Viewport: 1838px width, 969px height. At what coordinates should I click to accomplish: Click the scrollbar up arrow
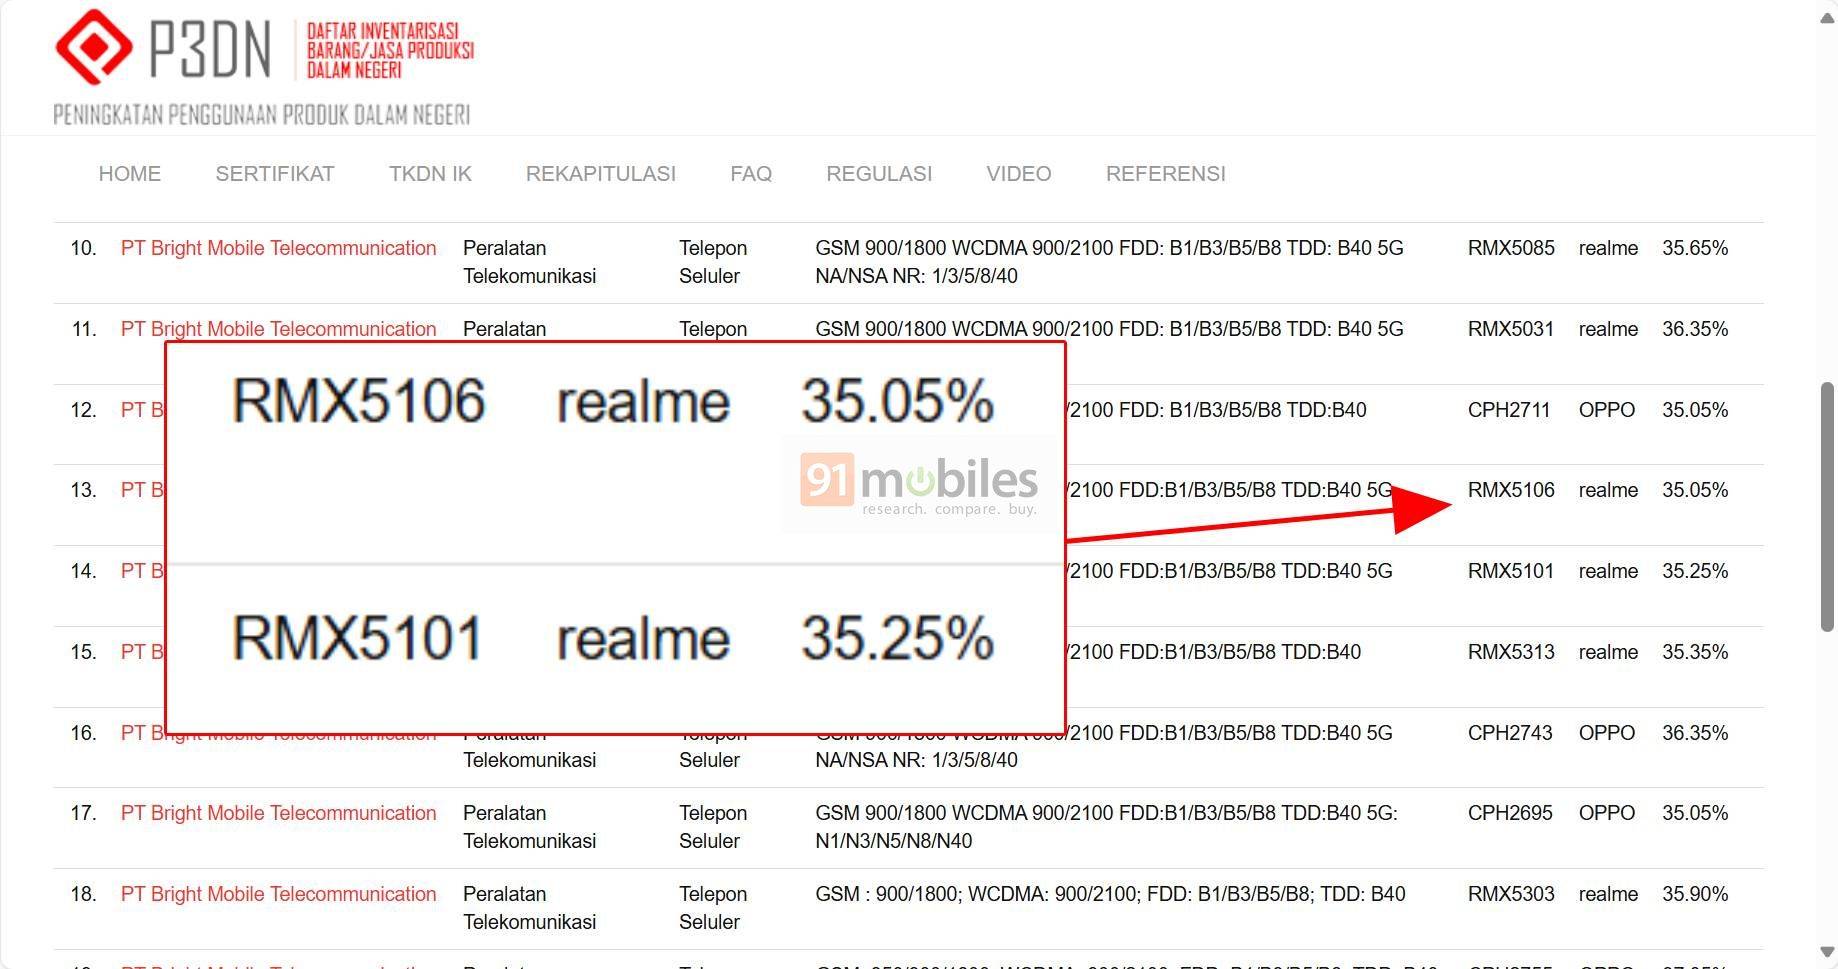(1827, 18)
